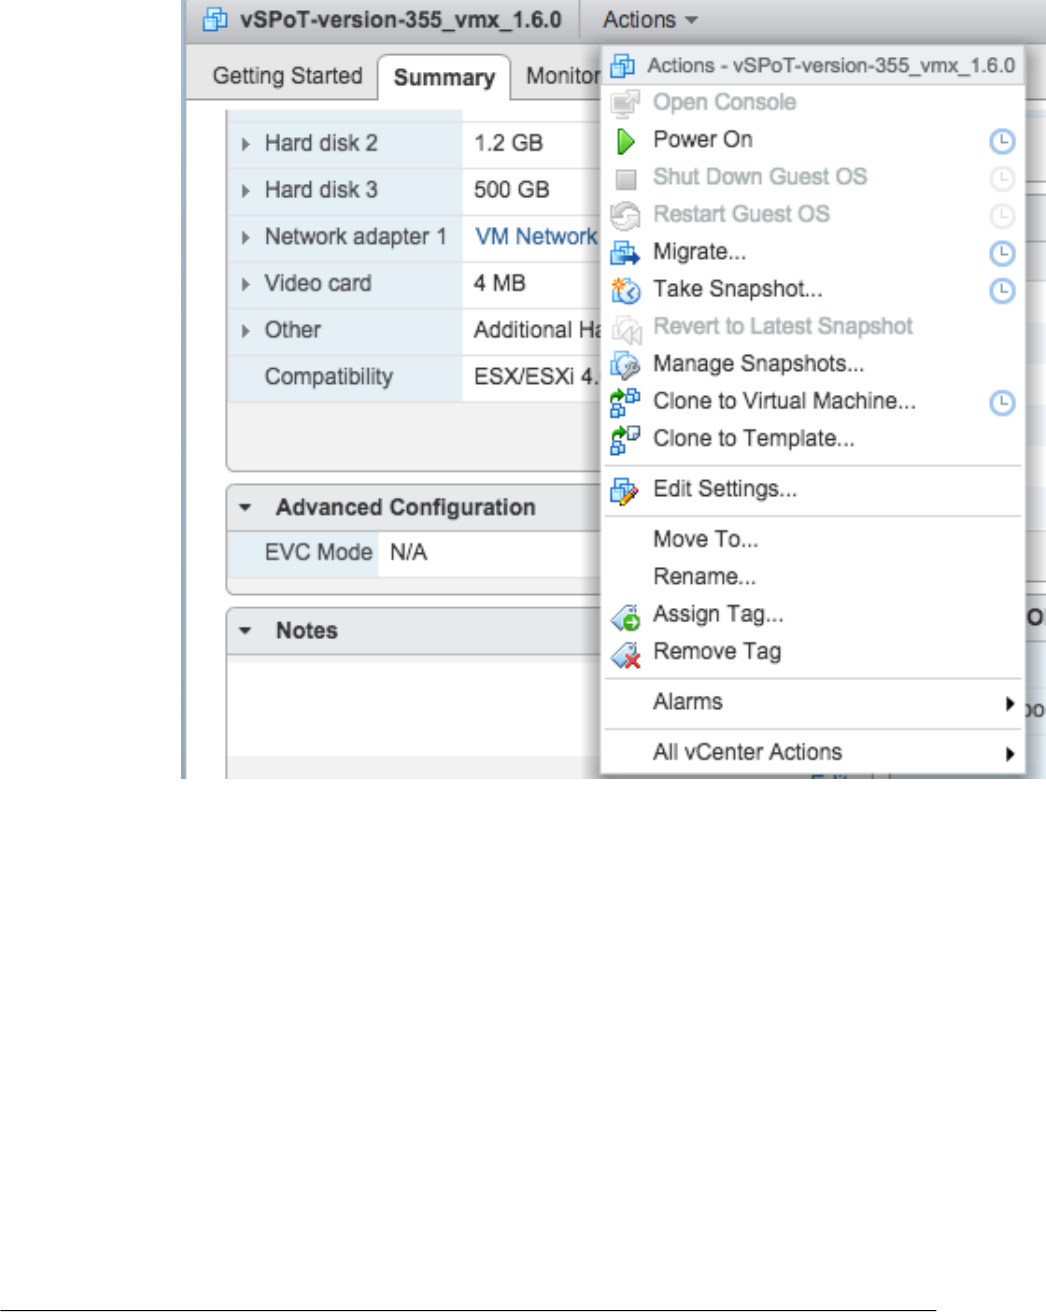Choose Migrate... from Actions menu
Viewport: 1046px width, 1312px height.
(x=699, y=252)
